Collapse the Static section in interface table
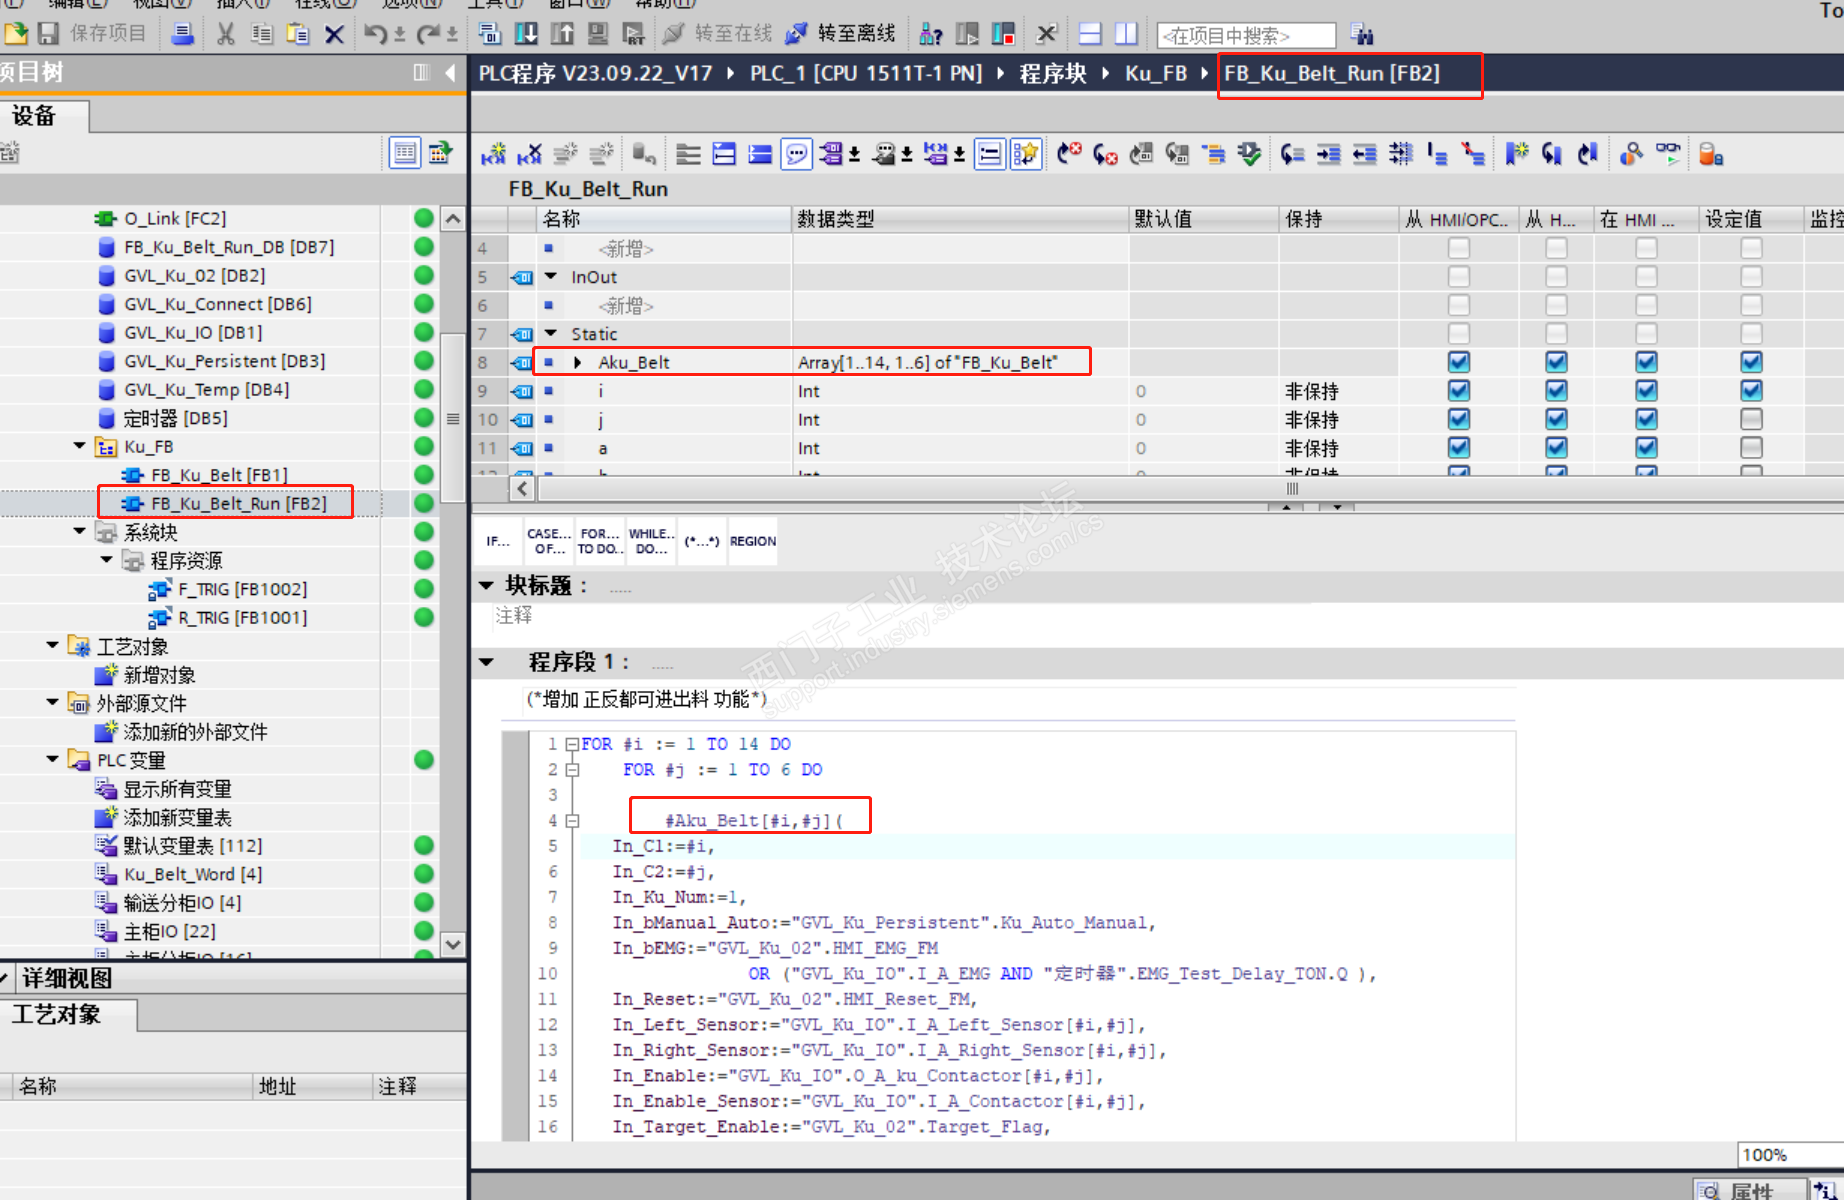Screen dimensions: 1844x1200 coord(550,334)
